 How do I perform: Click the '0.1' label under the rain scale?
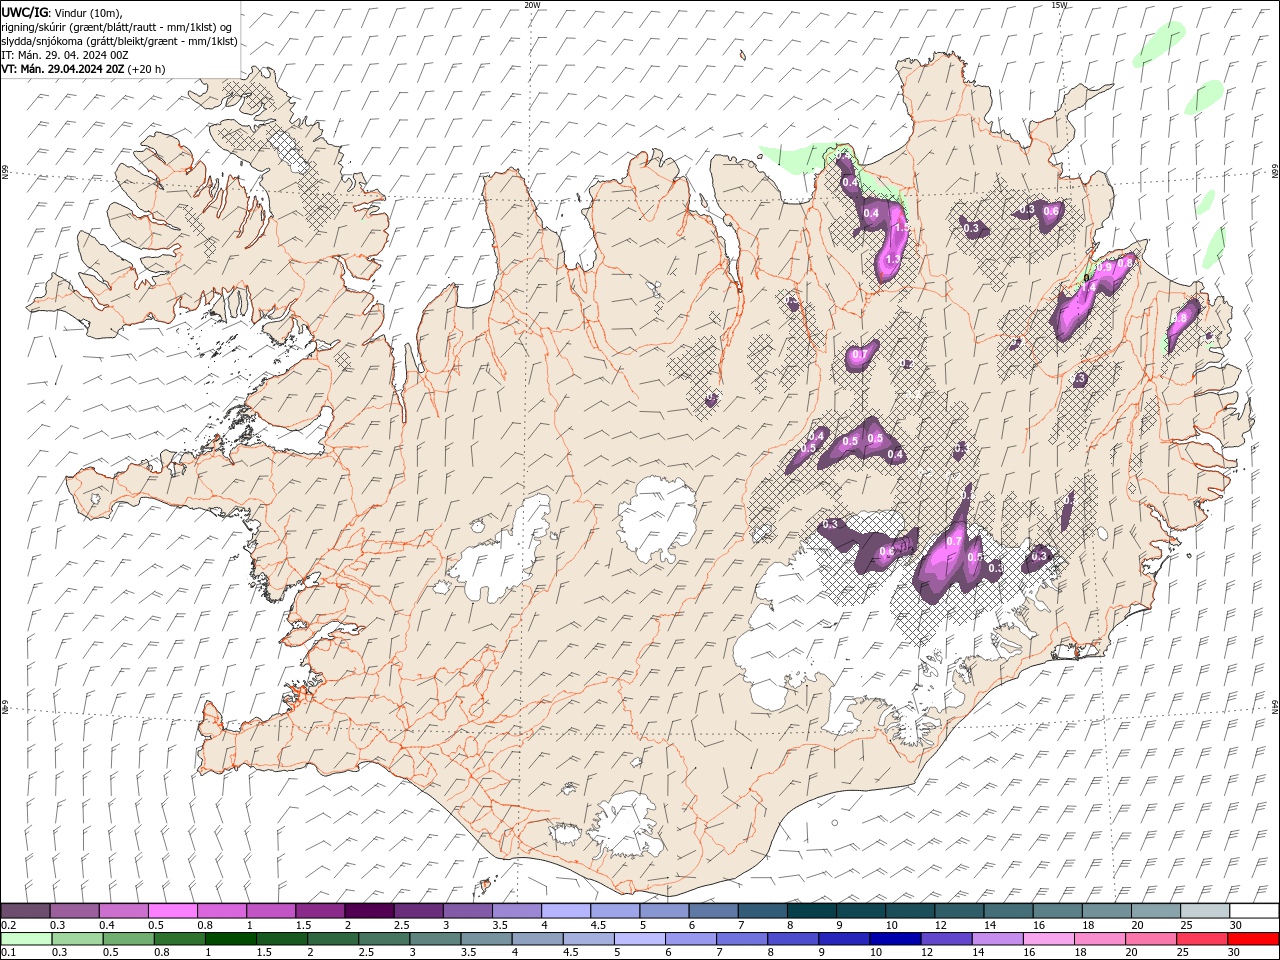[x=8, y=953]
